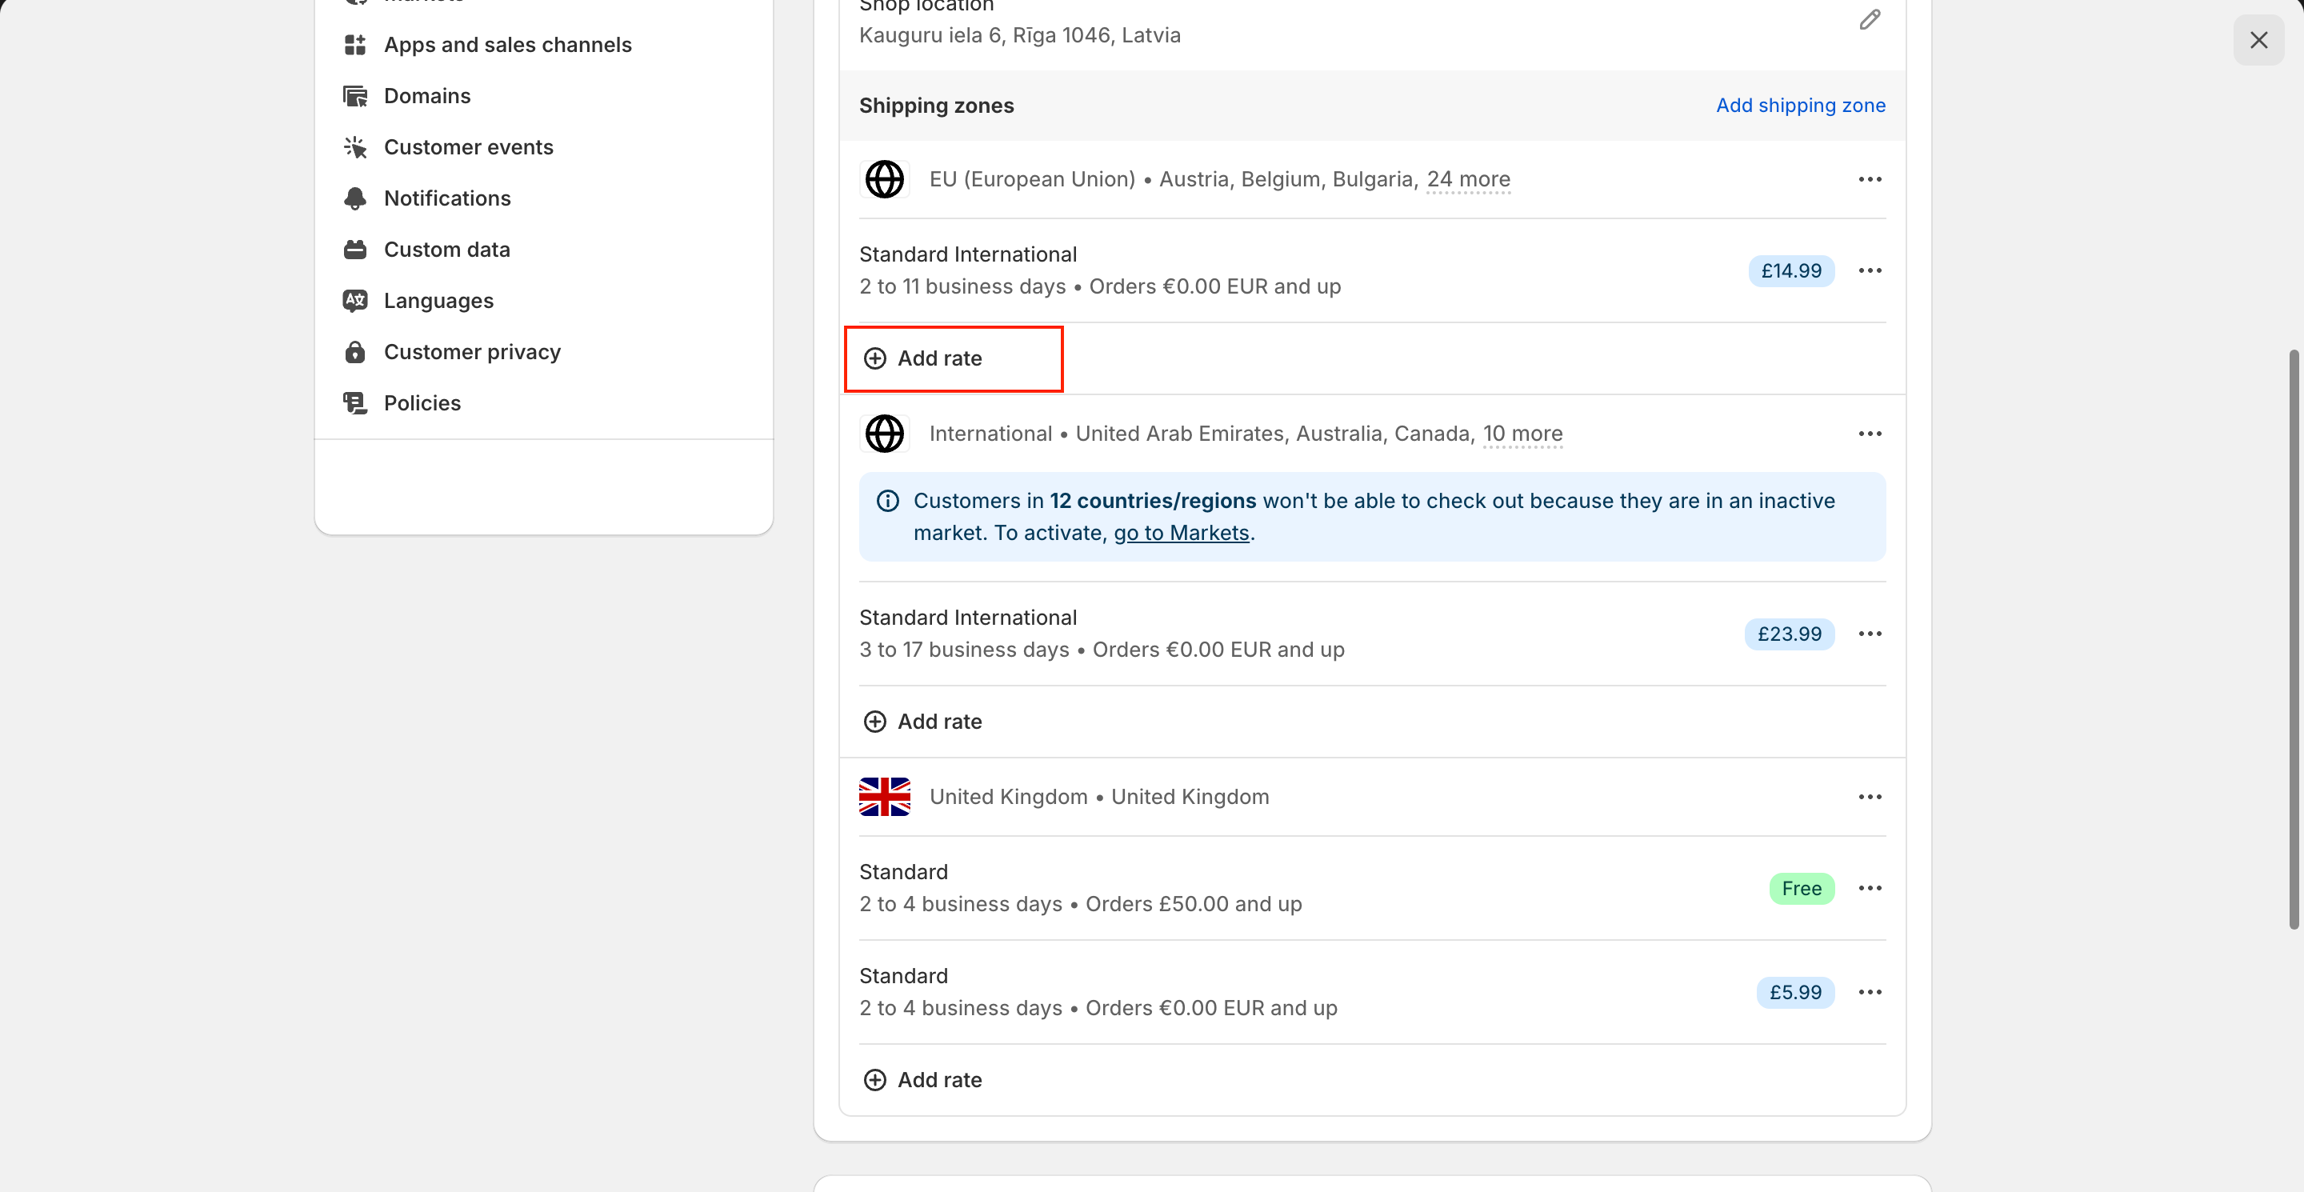Click the pencil edit icon for shop location

(x=1869, y=20)
